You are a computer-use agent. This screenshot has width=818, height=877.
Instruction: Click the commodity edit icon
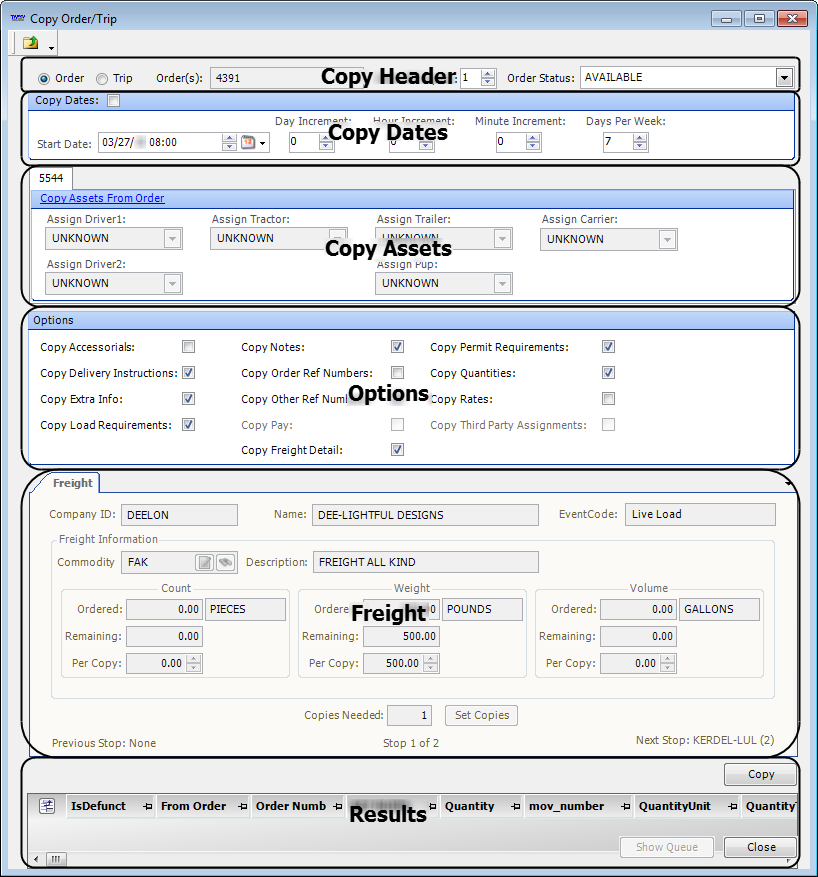tap(205, 562)
